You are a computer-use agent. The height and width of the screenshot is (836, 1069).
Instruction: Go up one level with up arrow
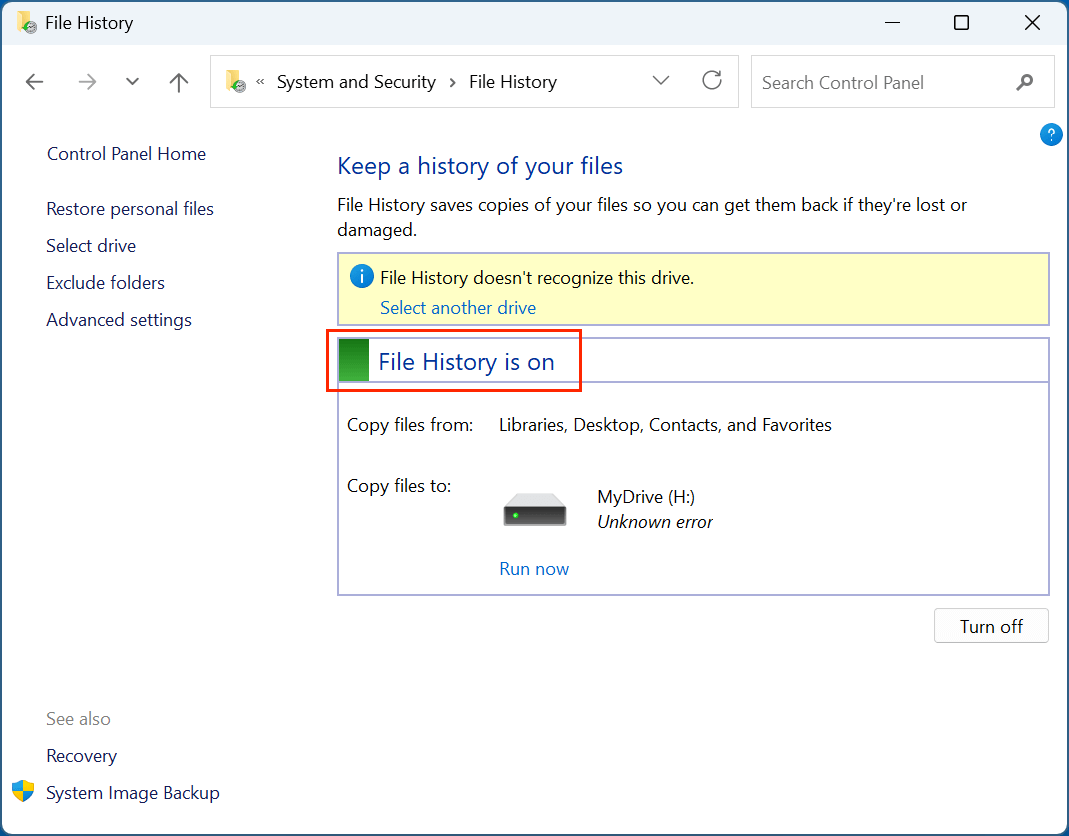pyautogui.click(x=179, y=82)
